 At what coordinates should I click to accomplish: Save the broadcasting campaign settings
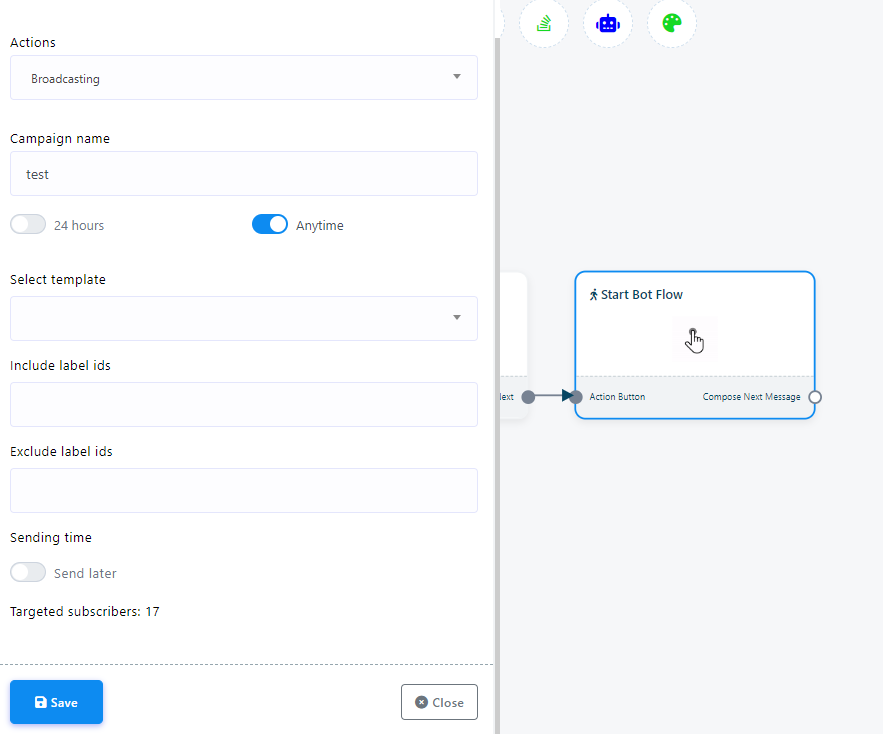tap(56, 702)
